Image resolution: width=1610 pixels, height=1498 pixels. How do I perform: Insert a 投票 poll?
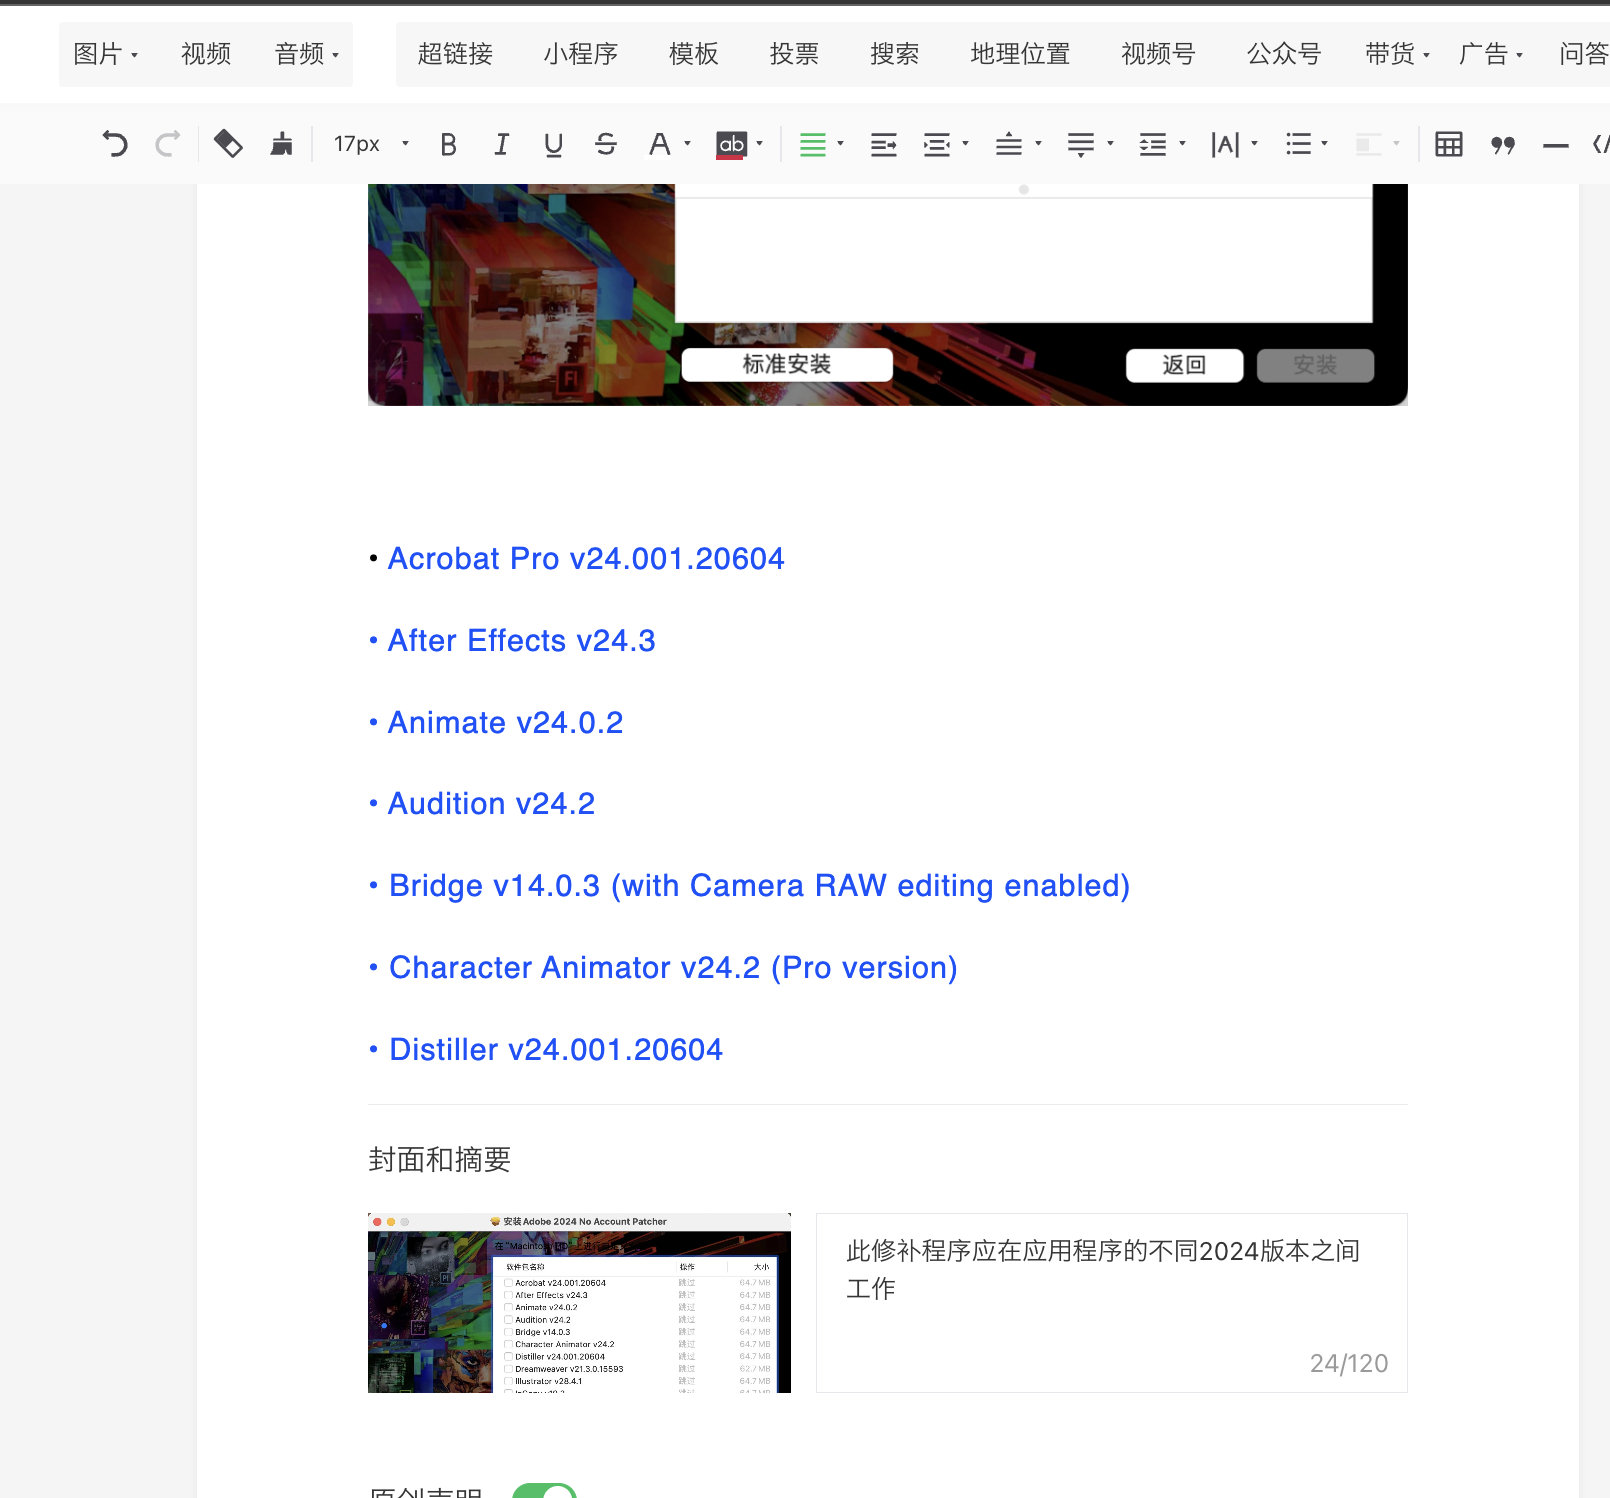795,54
